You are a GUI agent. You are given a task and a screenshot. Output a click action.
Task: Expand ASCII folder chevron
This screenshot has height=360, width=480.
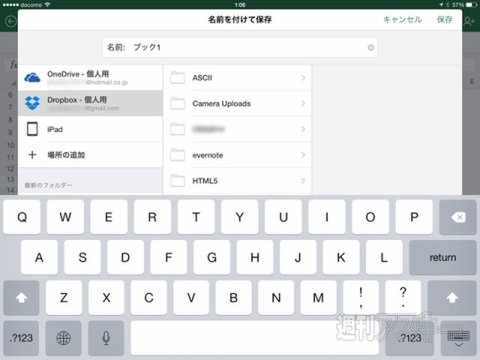(x=303, y=78)
